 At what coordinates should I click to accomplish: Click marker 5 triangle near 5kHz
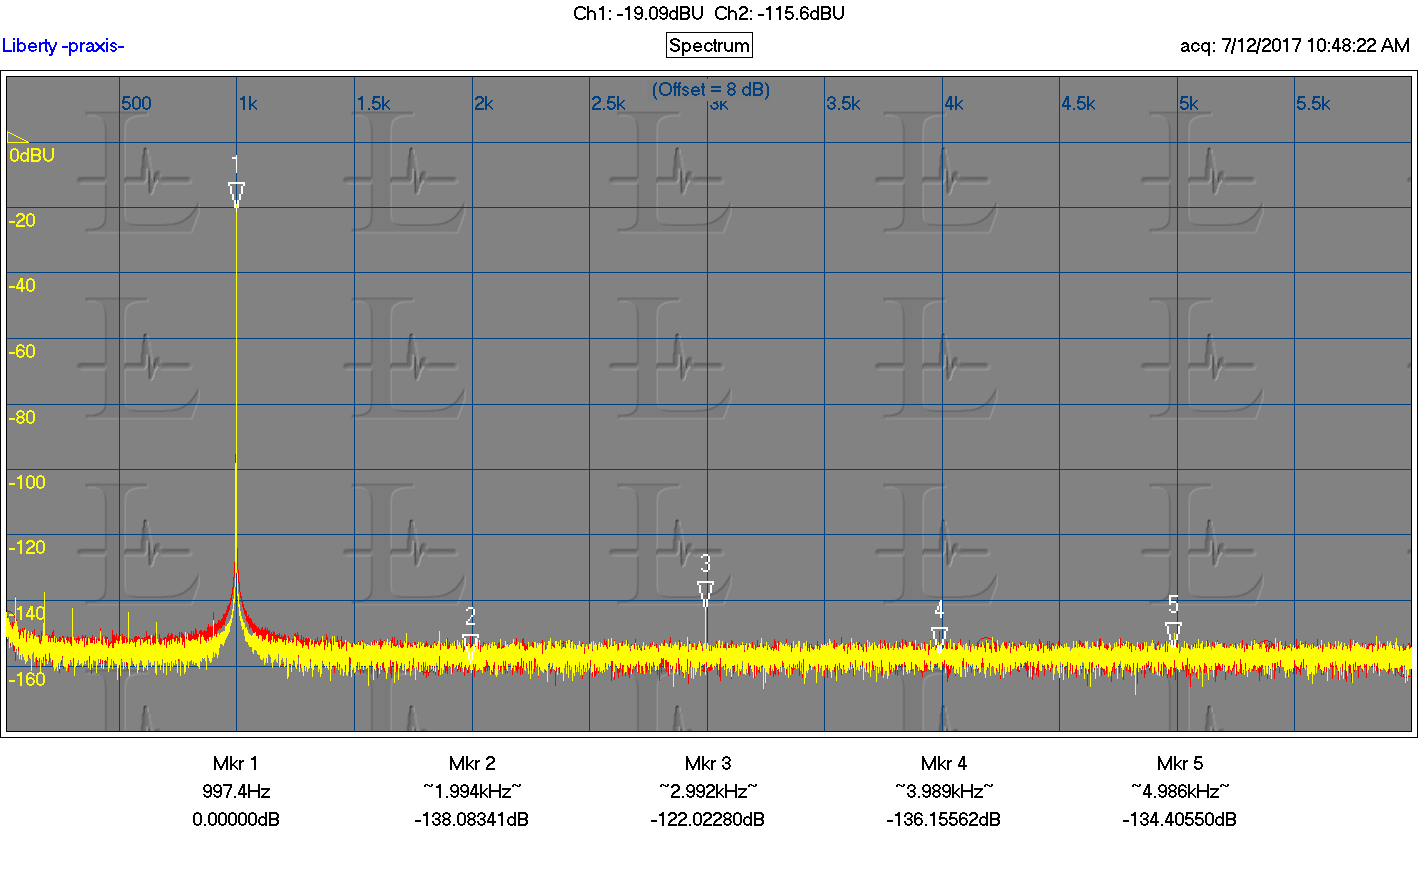(x=1174, y=633)
